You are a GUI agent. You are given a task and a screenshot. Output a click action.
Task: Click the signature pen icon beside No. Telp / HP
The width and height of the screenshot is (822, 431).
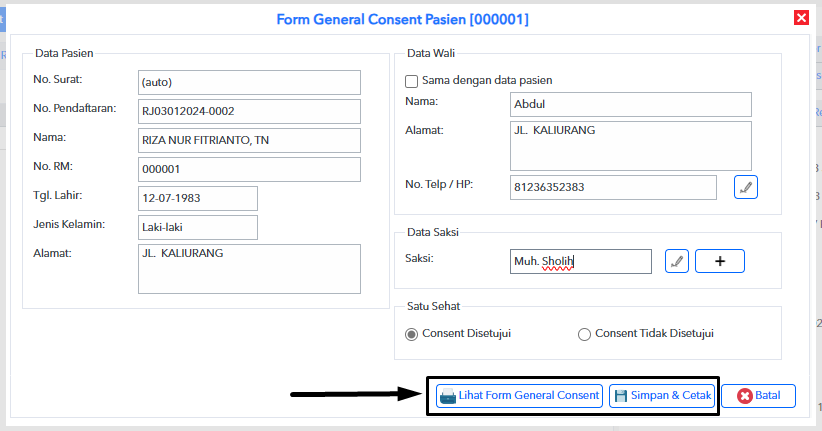click(745, 187)
